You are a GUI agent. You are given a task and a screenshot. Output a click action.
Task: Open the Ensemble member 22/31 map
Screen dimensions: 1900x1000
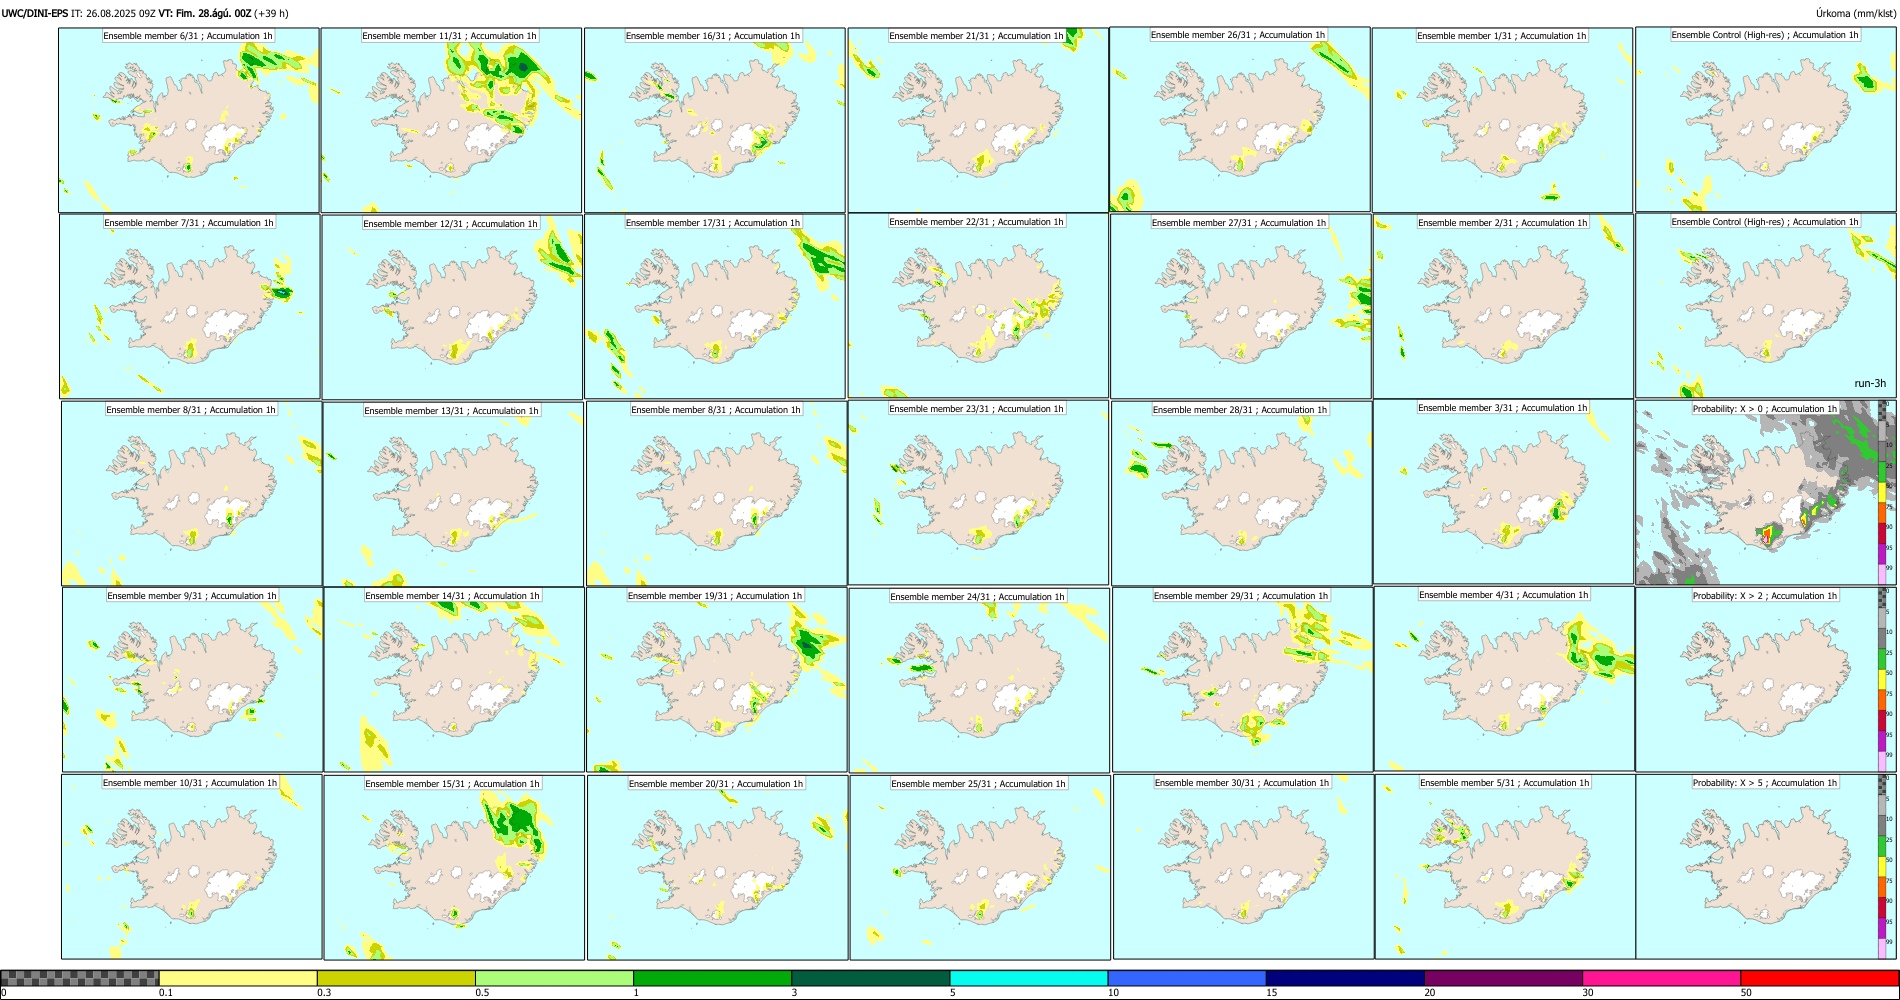(x=977, y=306)
